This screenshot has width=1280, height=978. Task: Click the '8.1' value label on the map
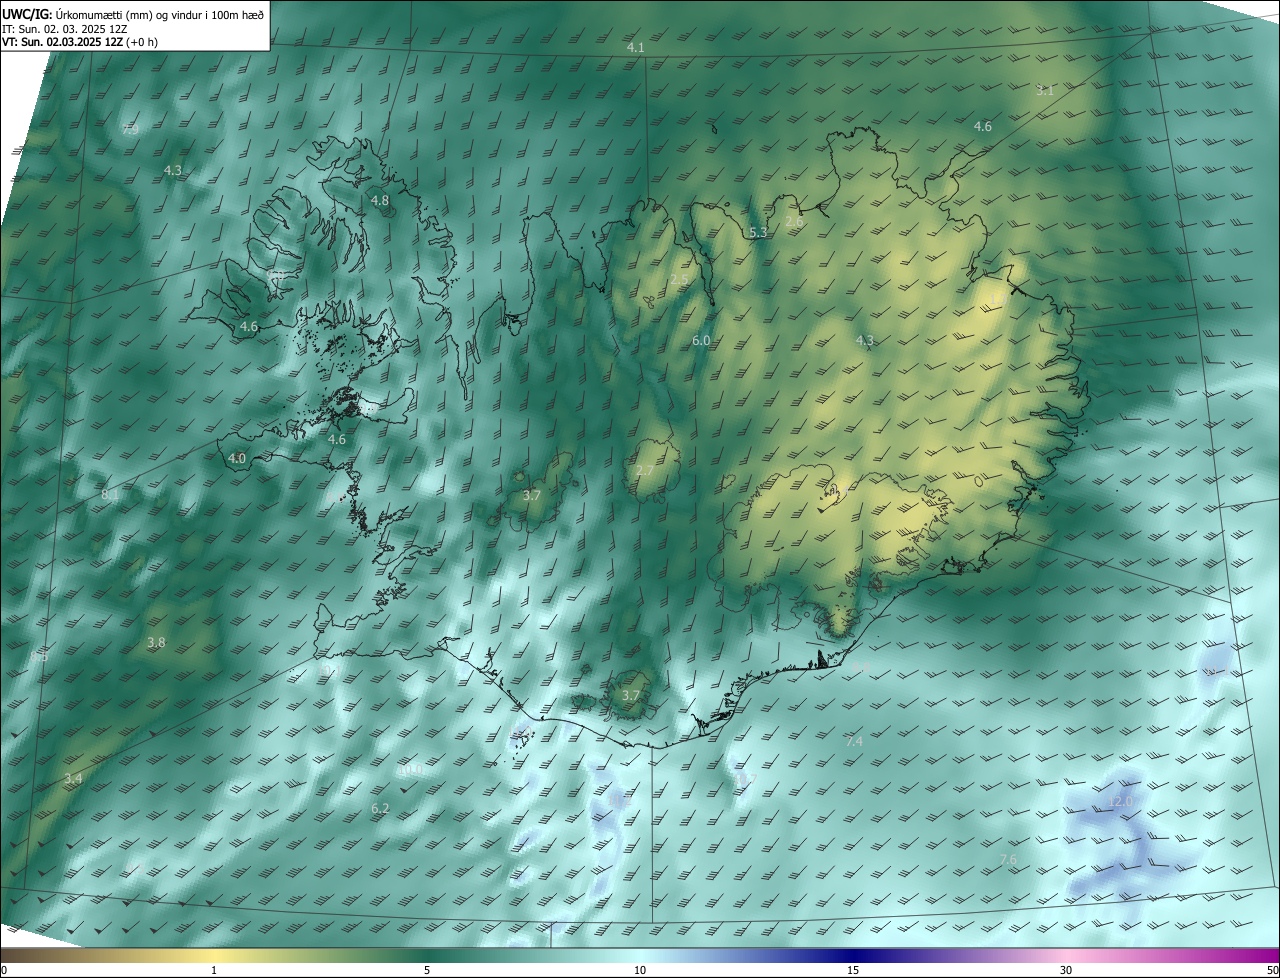tap(110, 494)
